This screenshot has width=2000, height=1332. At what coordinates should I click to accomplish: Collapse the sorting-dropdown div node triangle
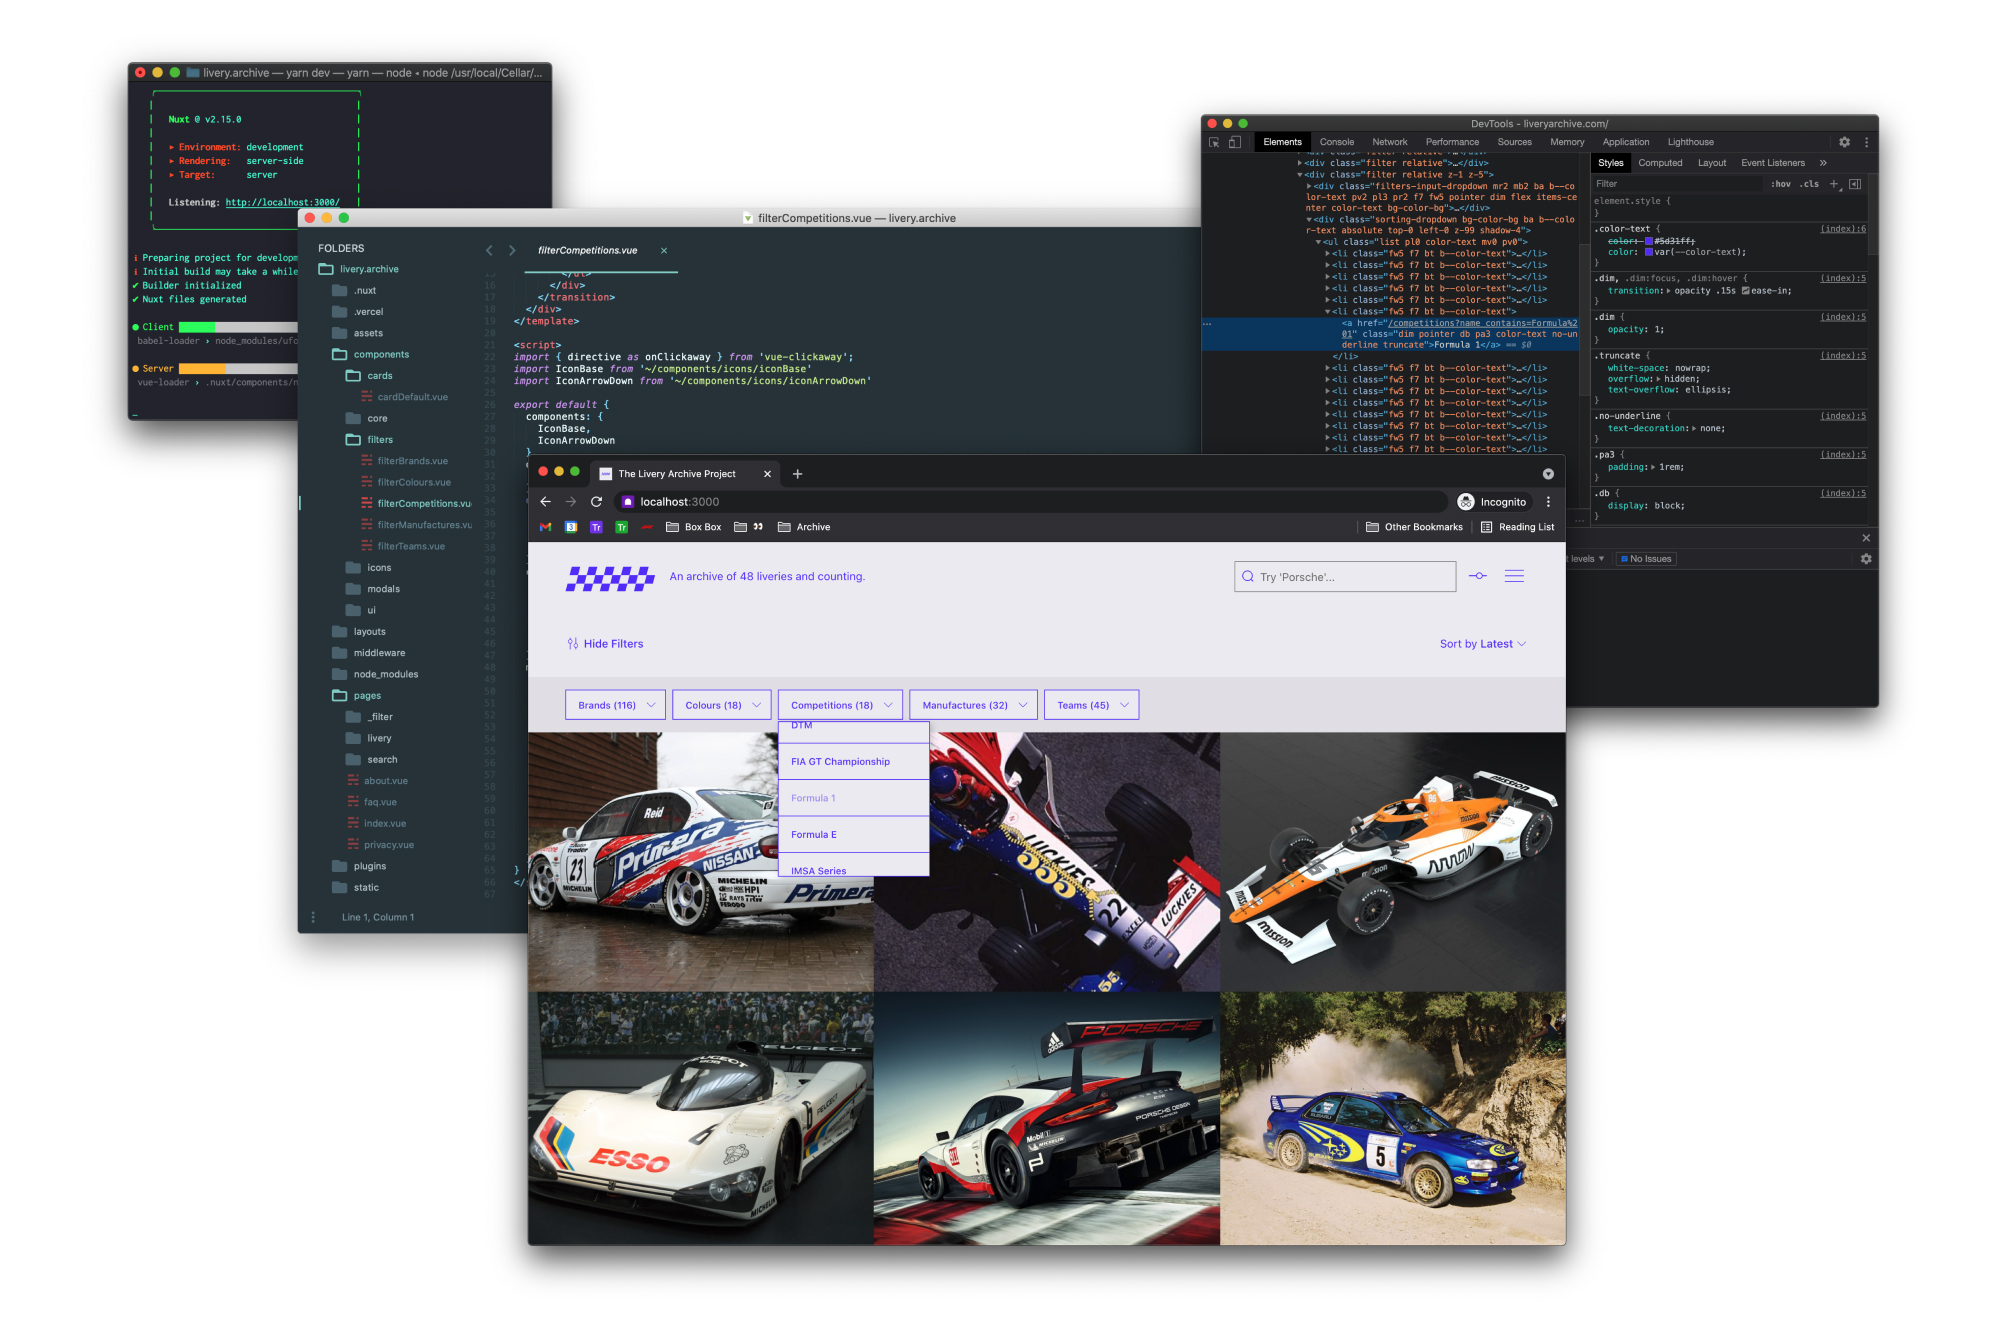(1309, 220)
